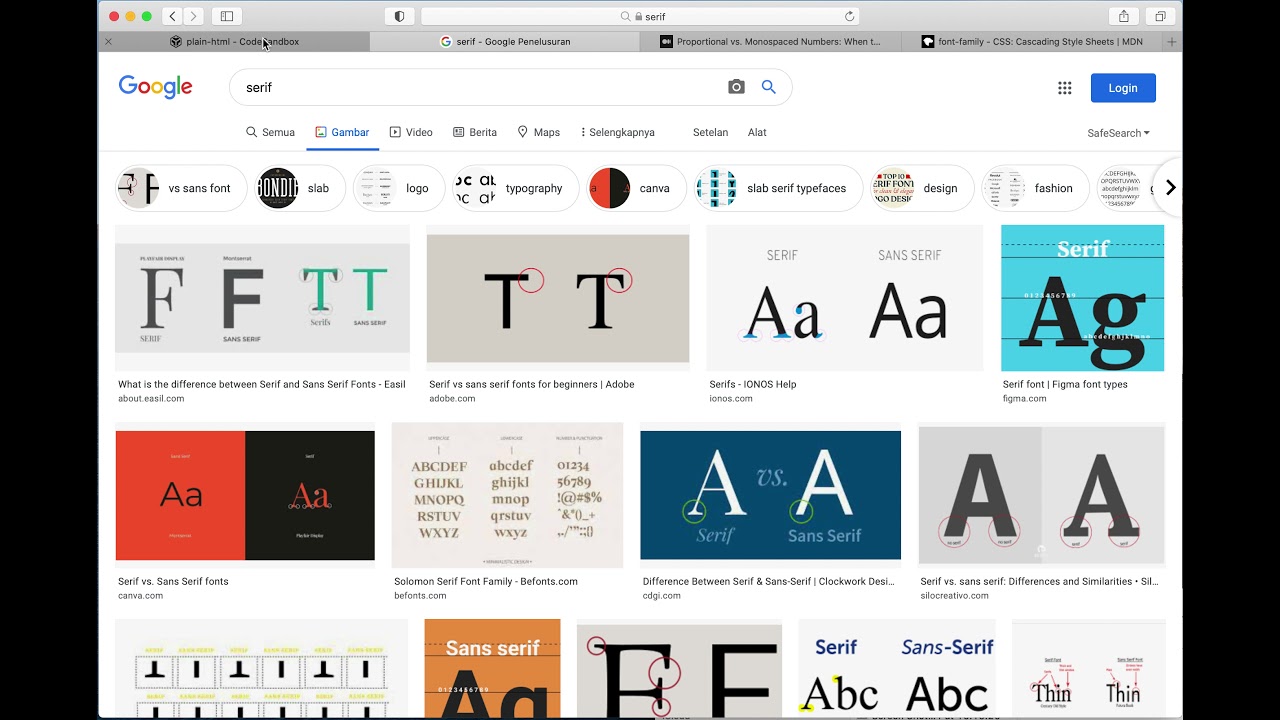
Task: Click silocreativo.com source text
Action: click(x=954, y=595)
